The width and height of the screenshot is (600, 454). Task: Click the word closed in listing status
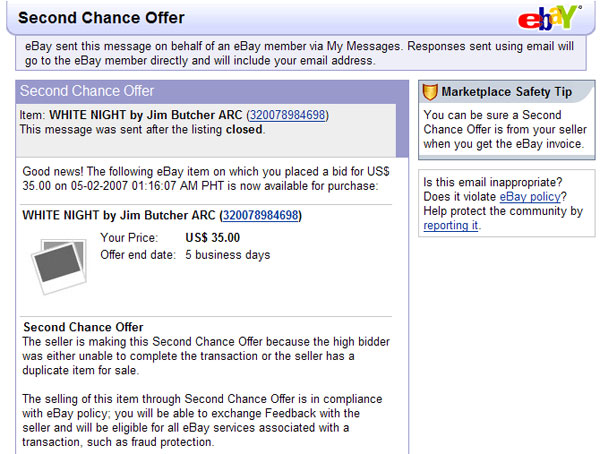click(244, 129)
